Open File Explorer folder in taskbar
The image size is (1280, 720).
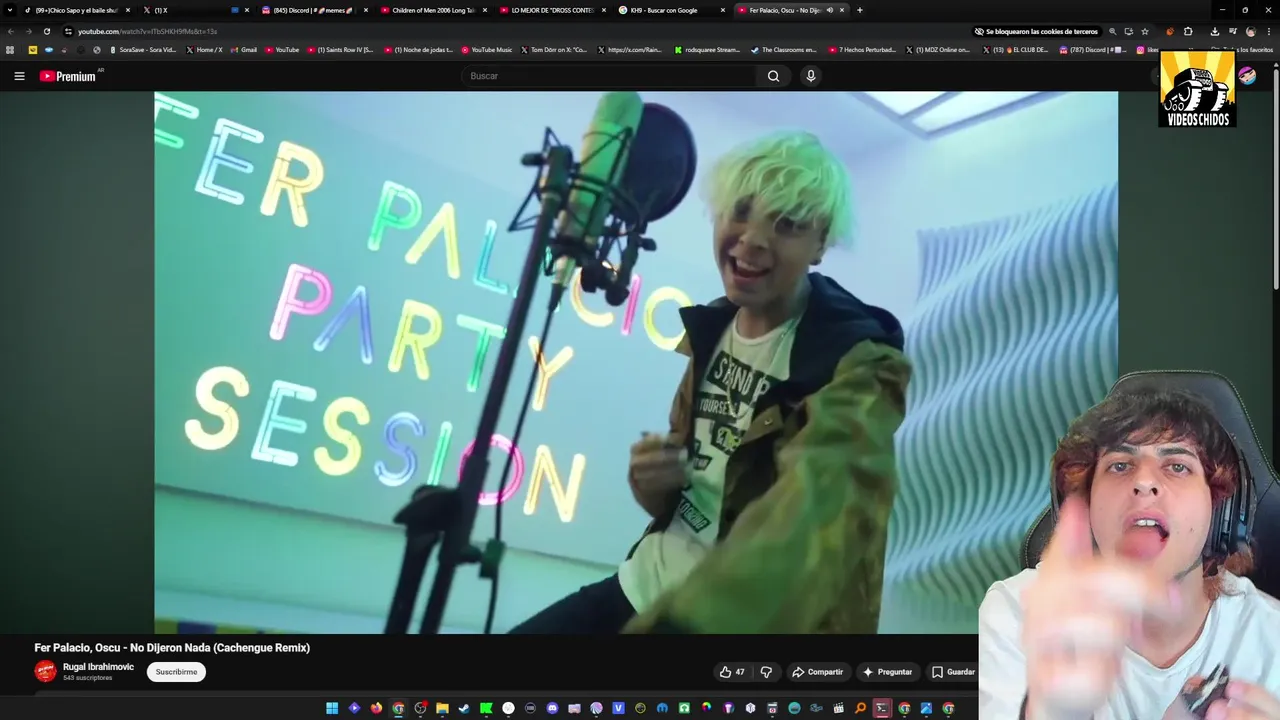pyautogui.click(x=442, y=708)
